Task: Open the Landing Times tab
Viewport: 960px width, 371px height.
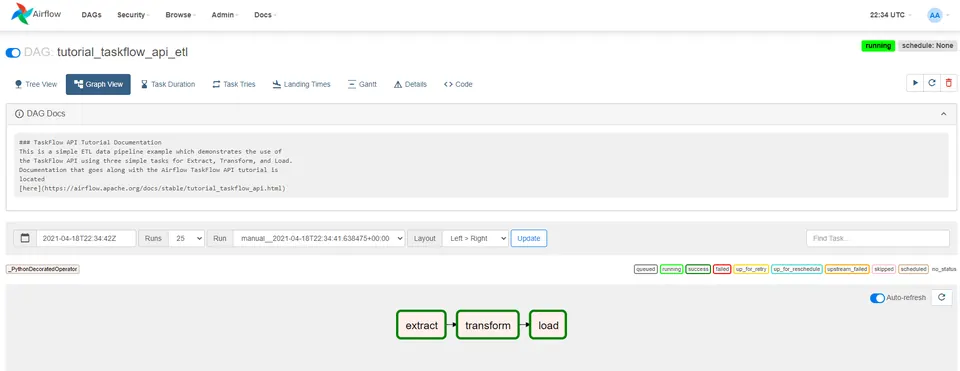Action: (301, 84)
